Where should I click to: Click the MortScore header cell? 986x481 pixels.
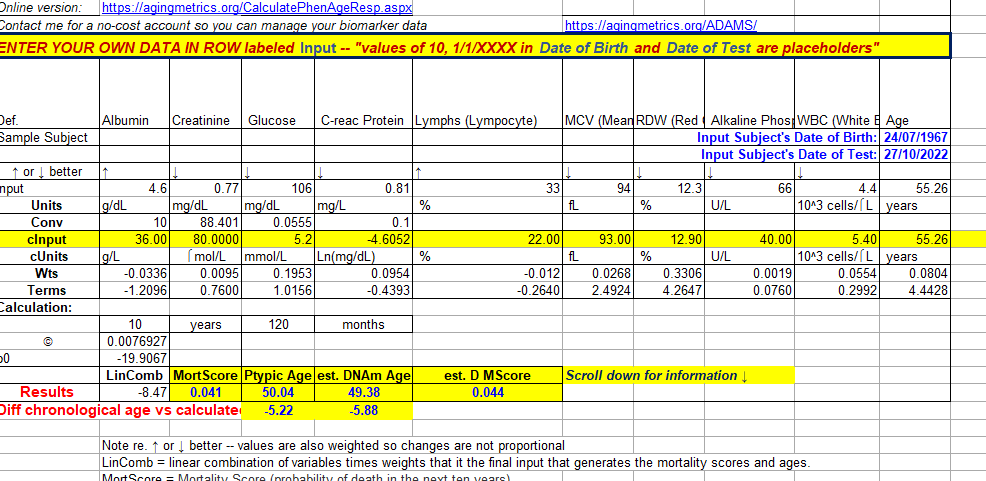(x=205, y=375)
